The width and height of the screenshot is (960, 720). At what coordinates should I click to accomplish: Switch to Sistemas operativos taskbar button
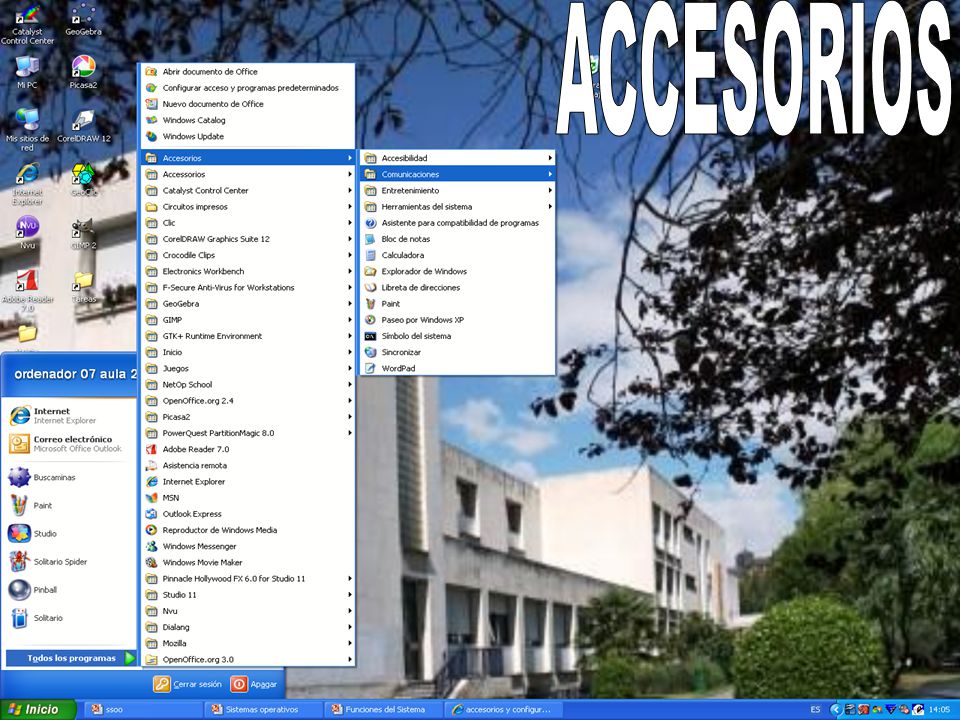coord(263,710)
